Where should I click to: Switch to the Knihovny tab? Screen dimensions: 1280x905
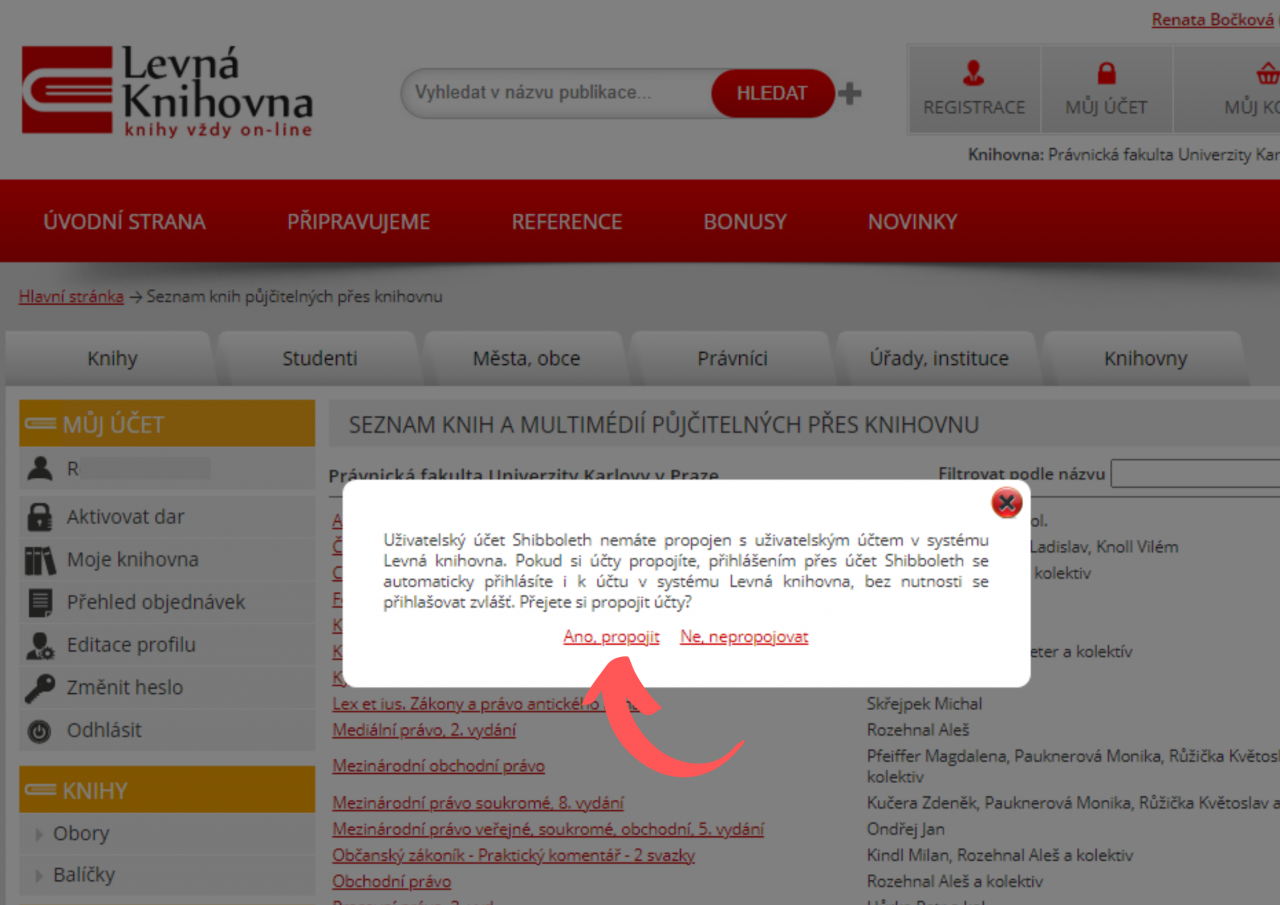pyautogui.click(x=1146, y=358)
